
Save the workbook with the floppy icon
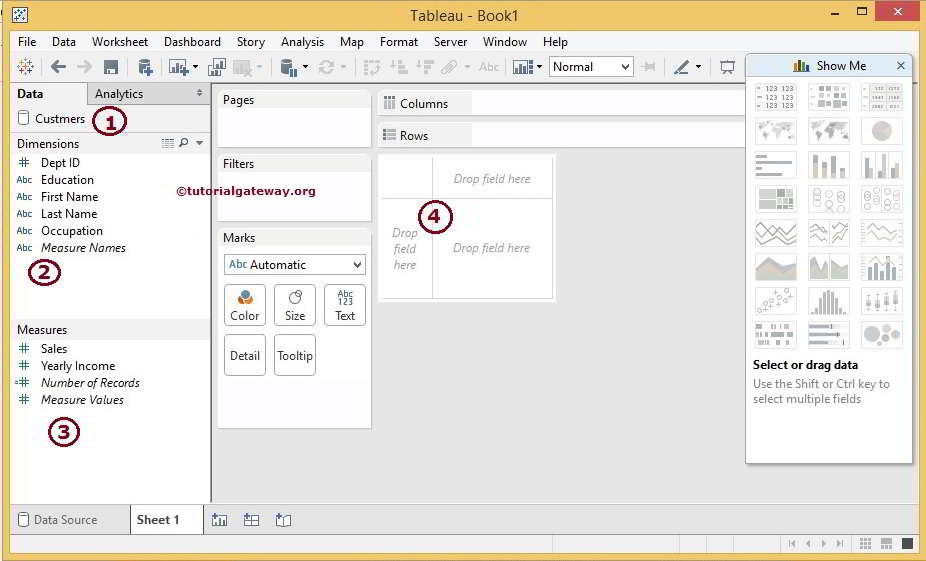click(110, 67)
